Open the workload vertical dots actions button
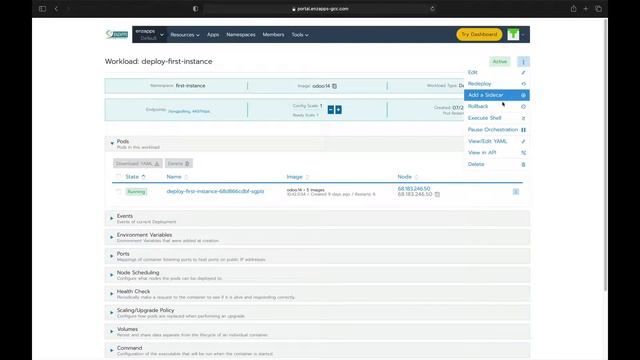The image size is (640, 360). click(523, 62)
